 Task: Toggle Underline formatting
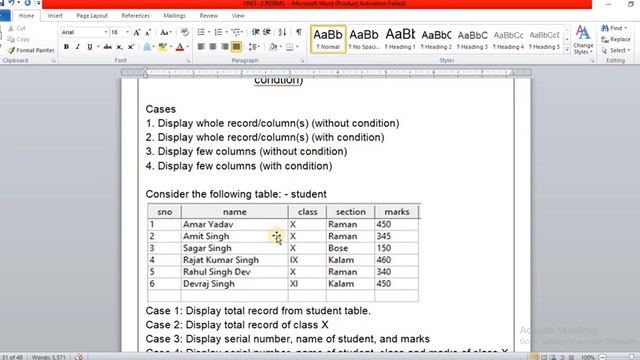(90, 47)
